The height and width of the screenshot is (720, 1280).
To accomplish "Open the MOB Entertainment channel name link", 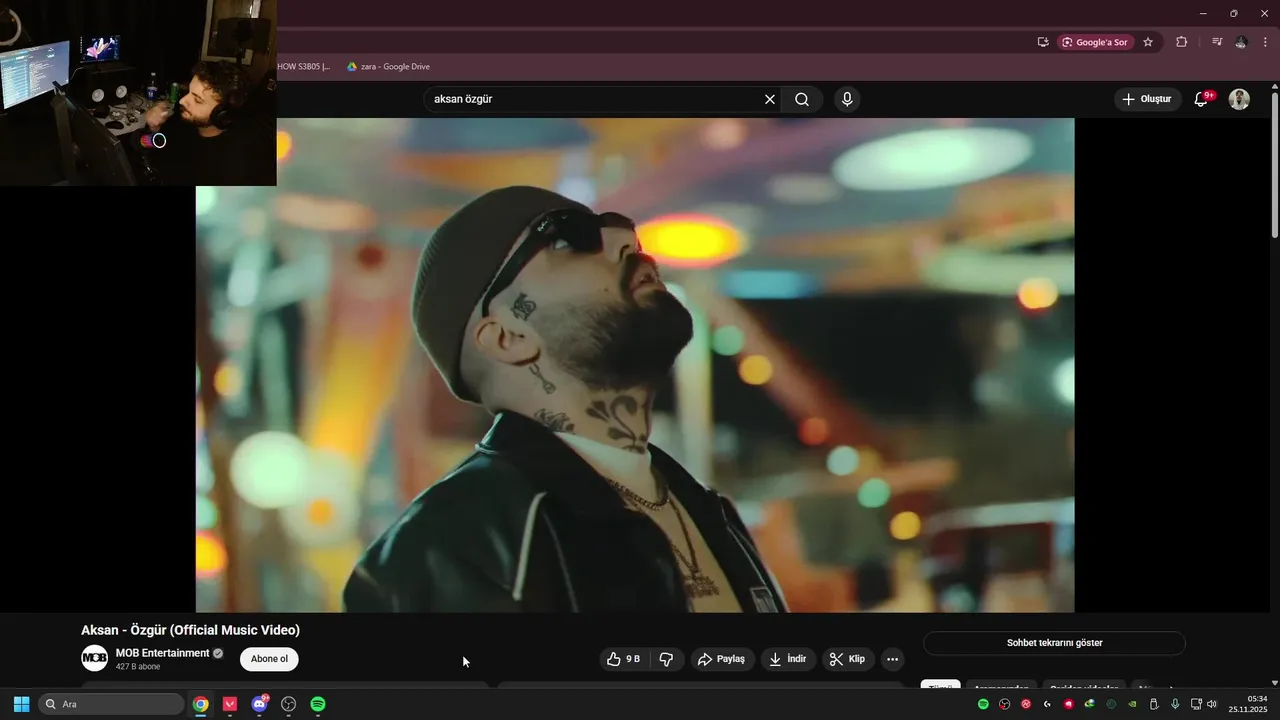I will 162,653.
